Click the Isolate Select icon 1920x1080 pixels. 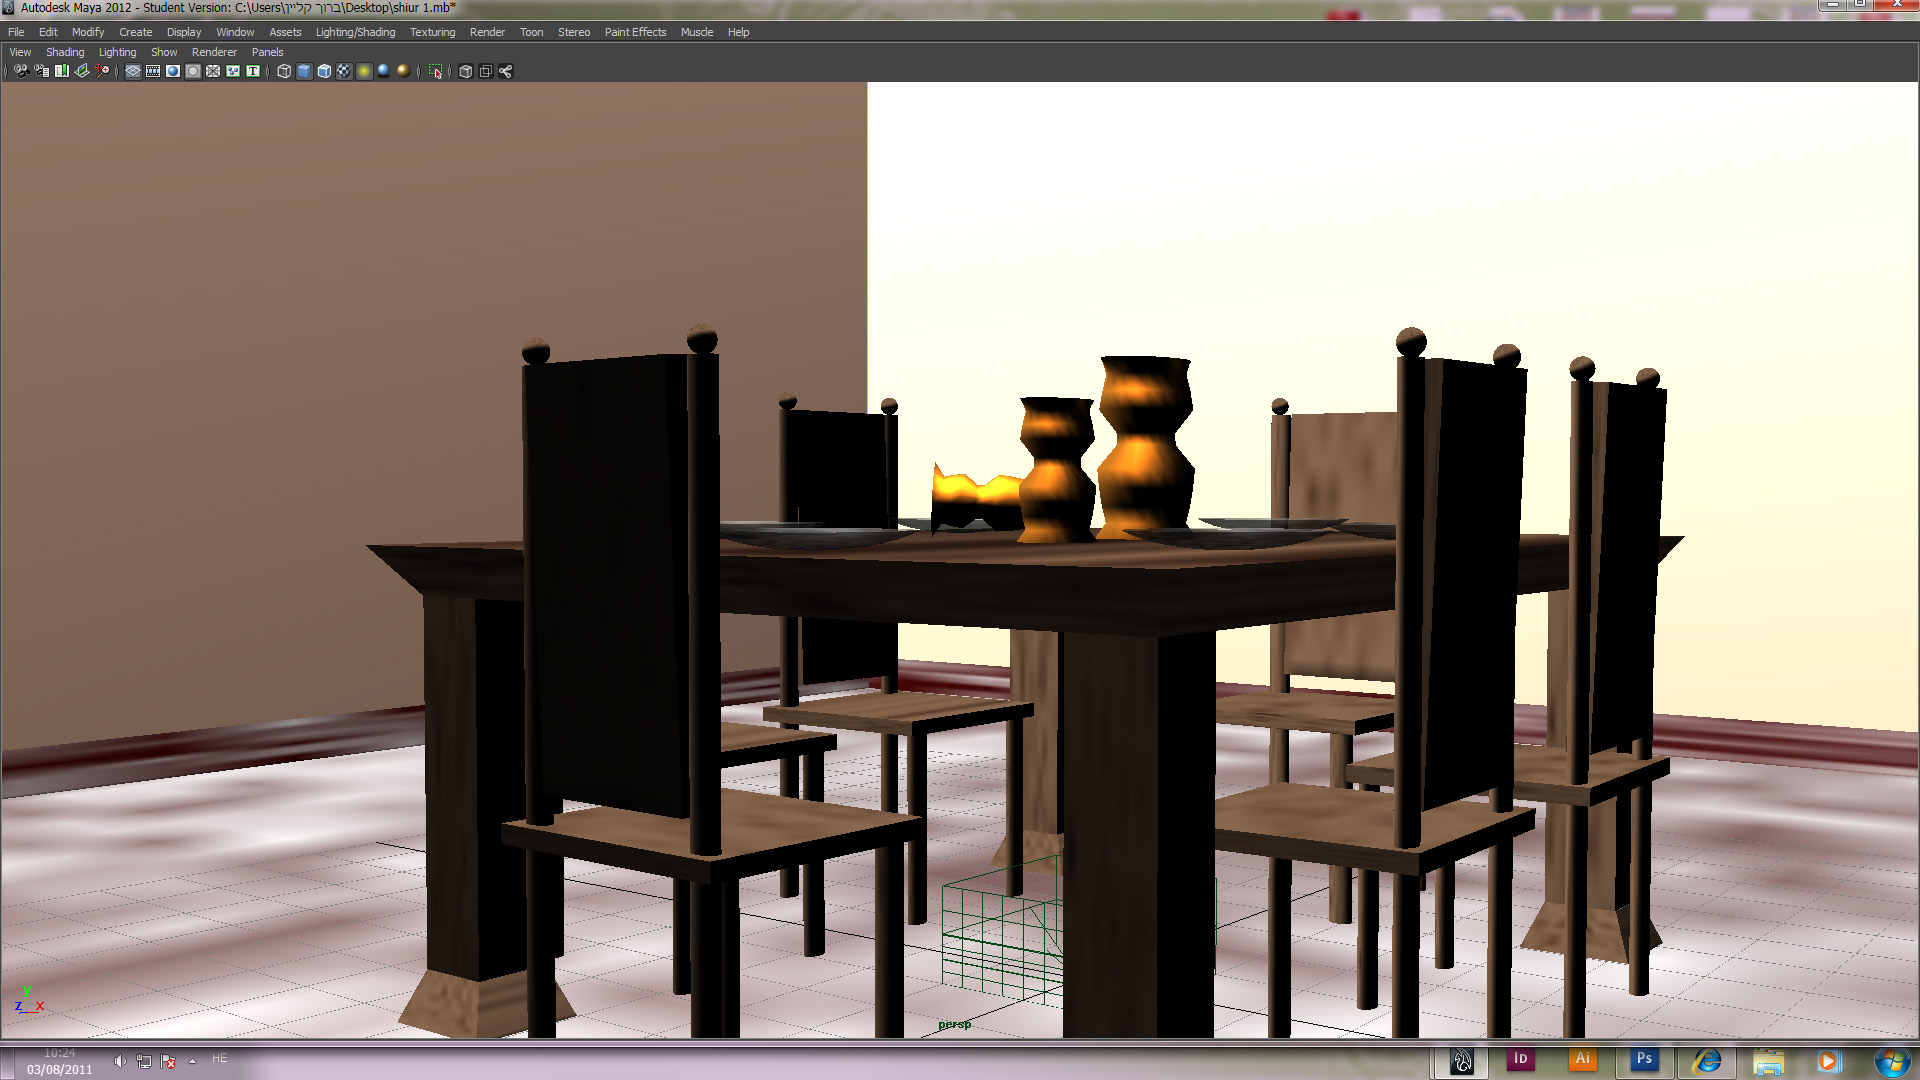coord(436,71)
